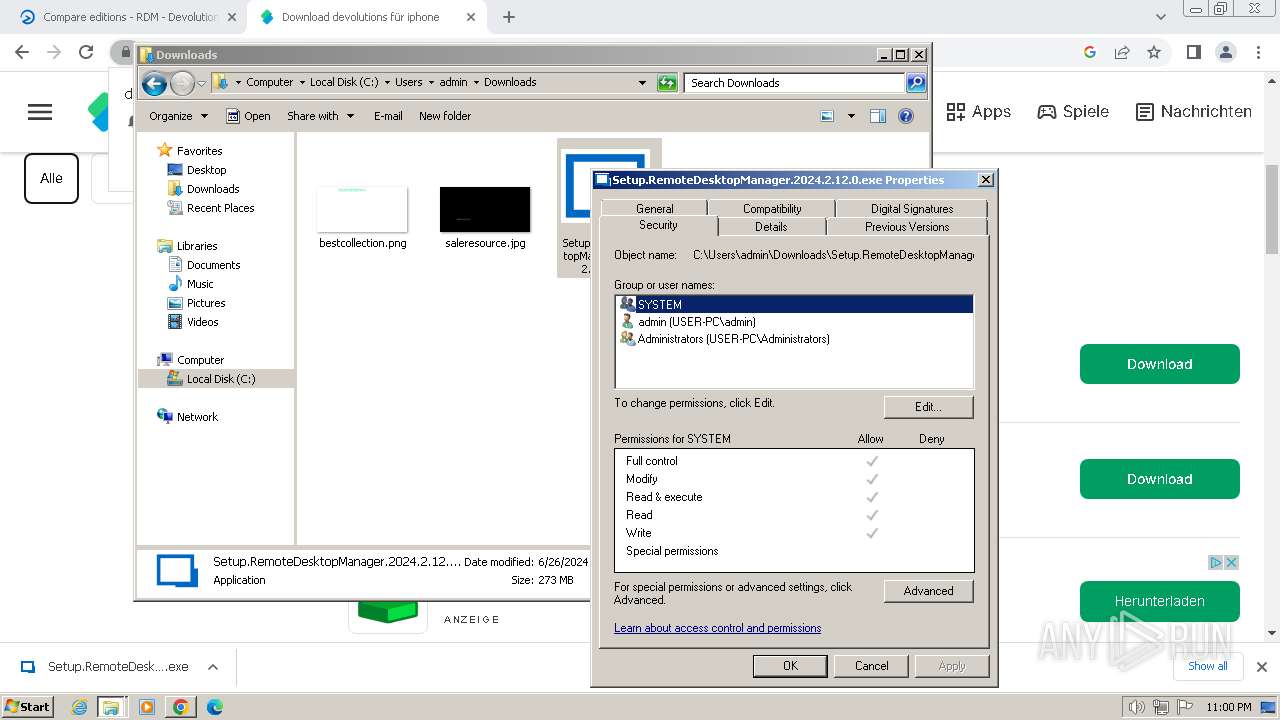Click the Search Downloads magnifier icon
Viewport: 1280px width, 720px height.
point(915,83)
